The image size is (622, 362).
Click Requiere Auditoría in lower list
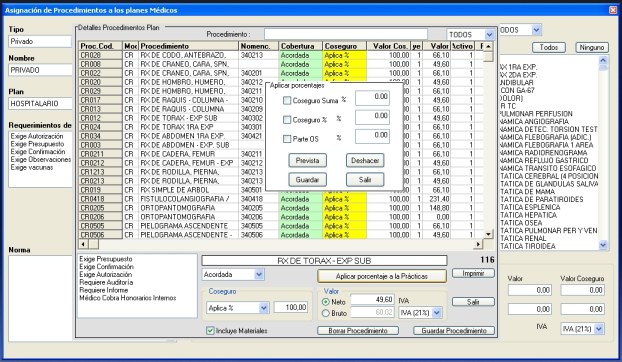106,282
